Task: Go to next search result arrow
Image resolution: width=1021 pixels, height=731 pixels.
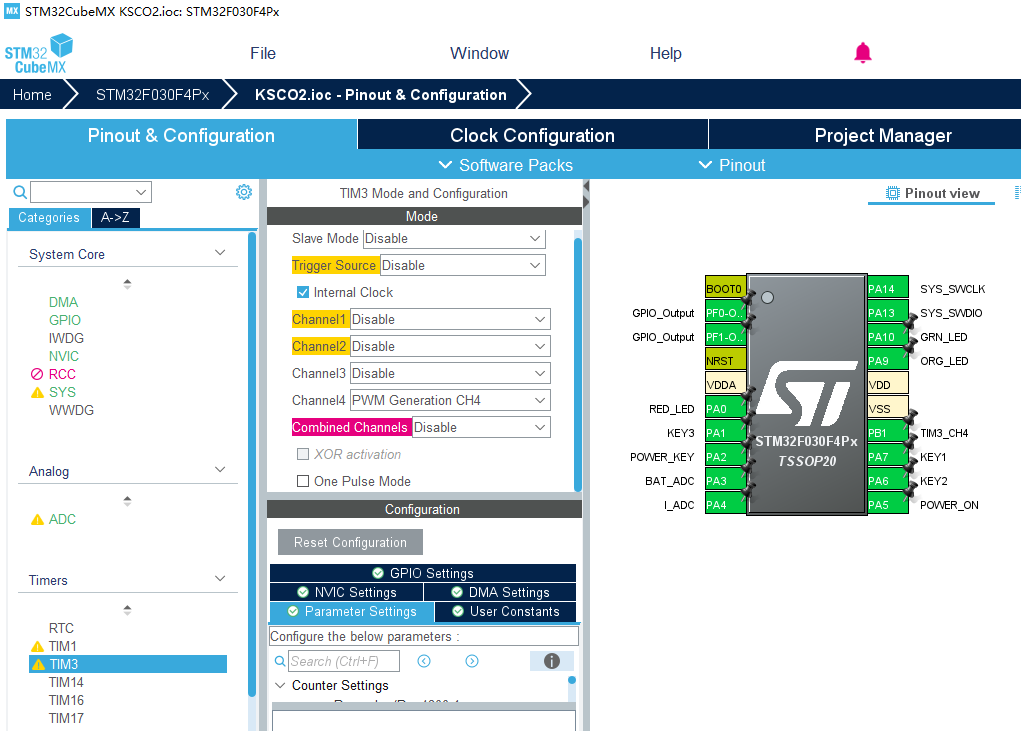Action: pos(472,661)
